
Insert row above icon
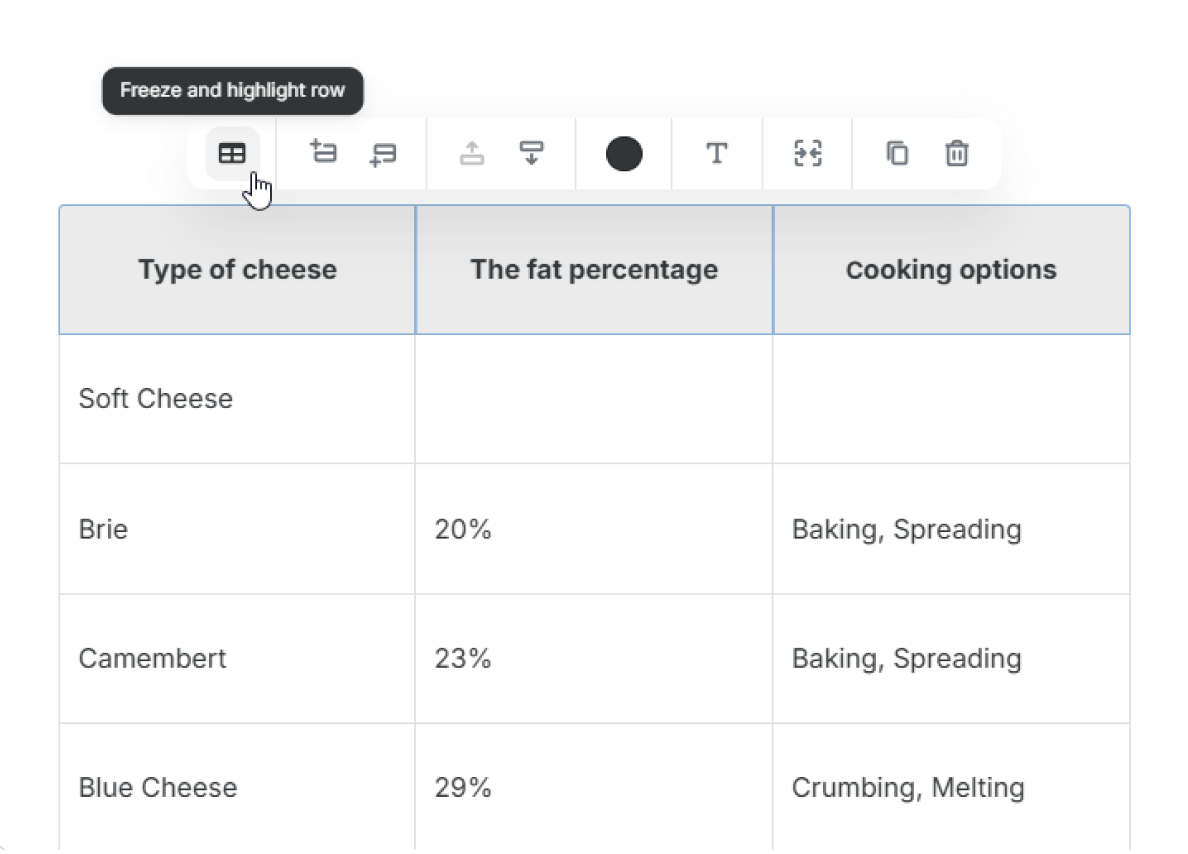[x=324, y=152]
